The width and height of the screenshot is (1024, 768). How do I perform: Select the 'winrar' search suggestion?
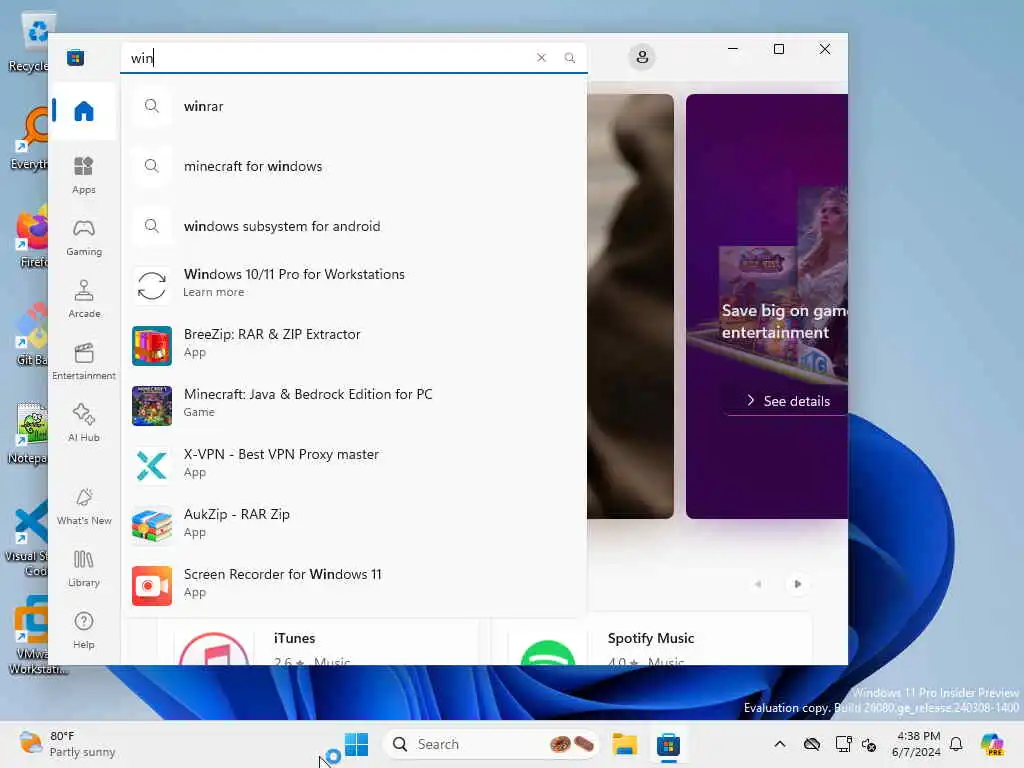(x=353, y=106)
